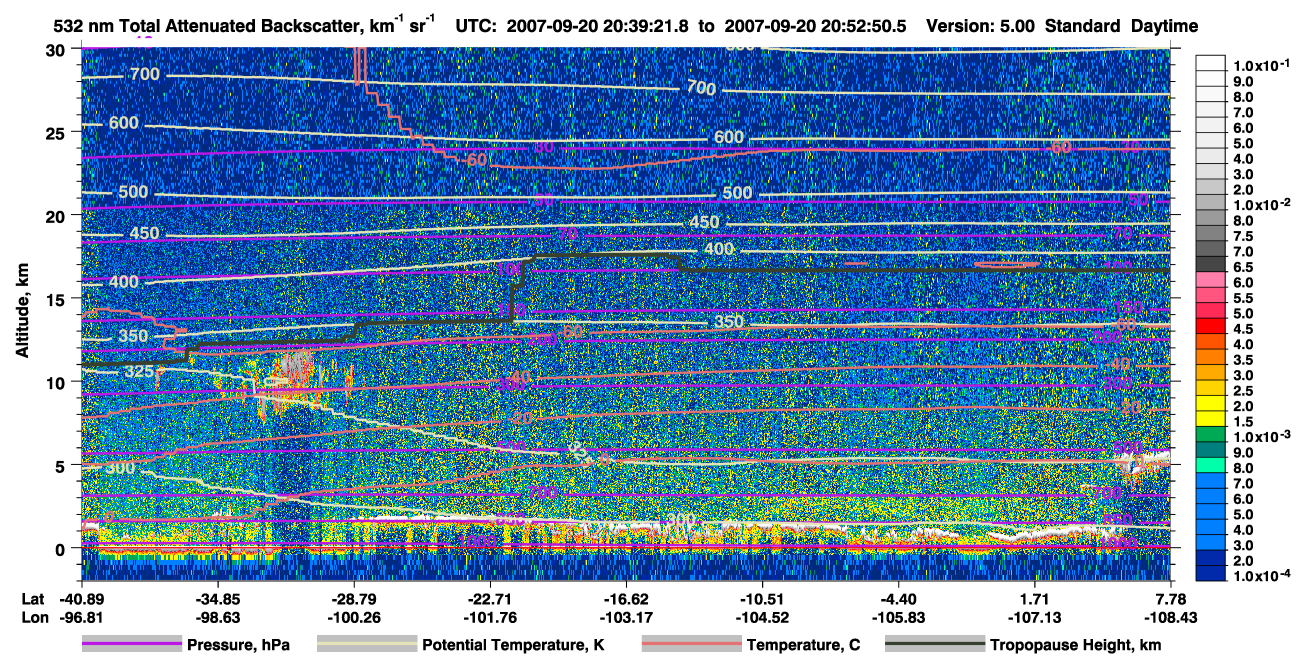Click the 'Lat' row label
Viewport: 1300px width, 667px height.
tap(33, 598)
